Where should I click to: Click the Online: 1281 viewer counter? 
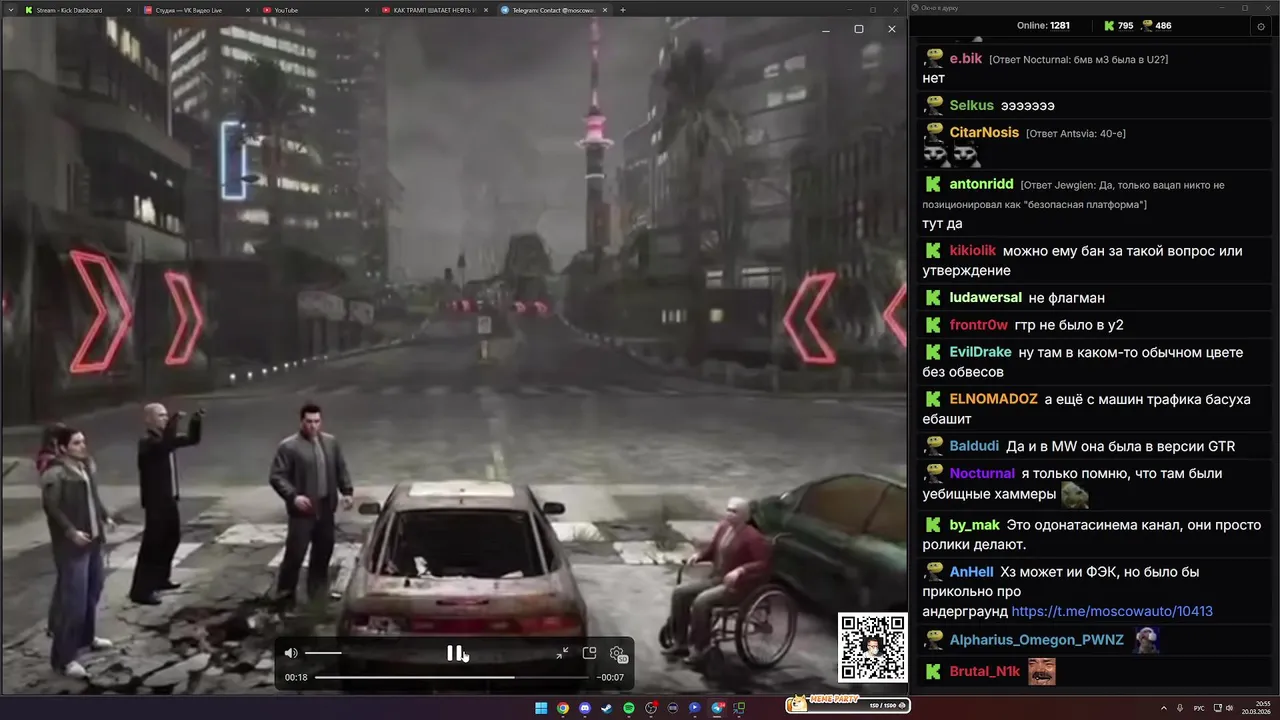pos(1043,26)
